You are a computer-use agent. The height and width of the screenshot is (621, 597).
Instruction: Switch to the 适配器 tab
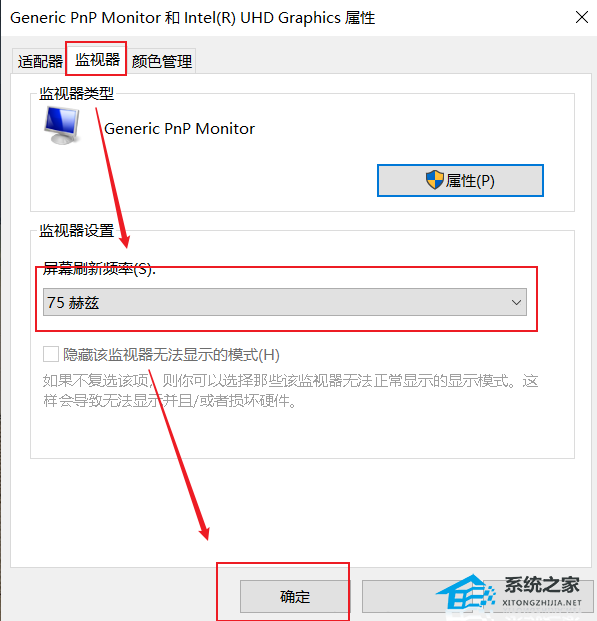(x=39, y=61)
